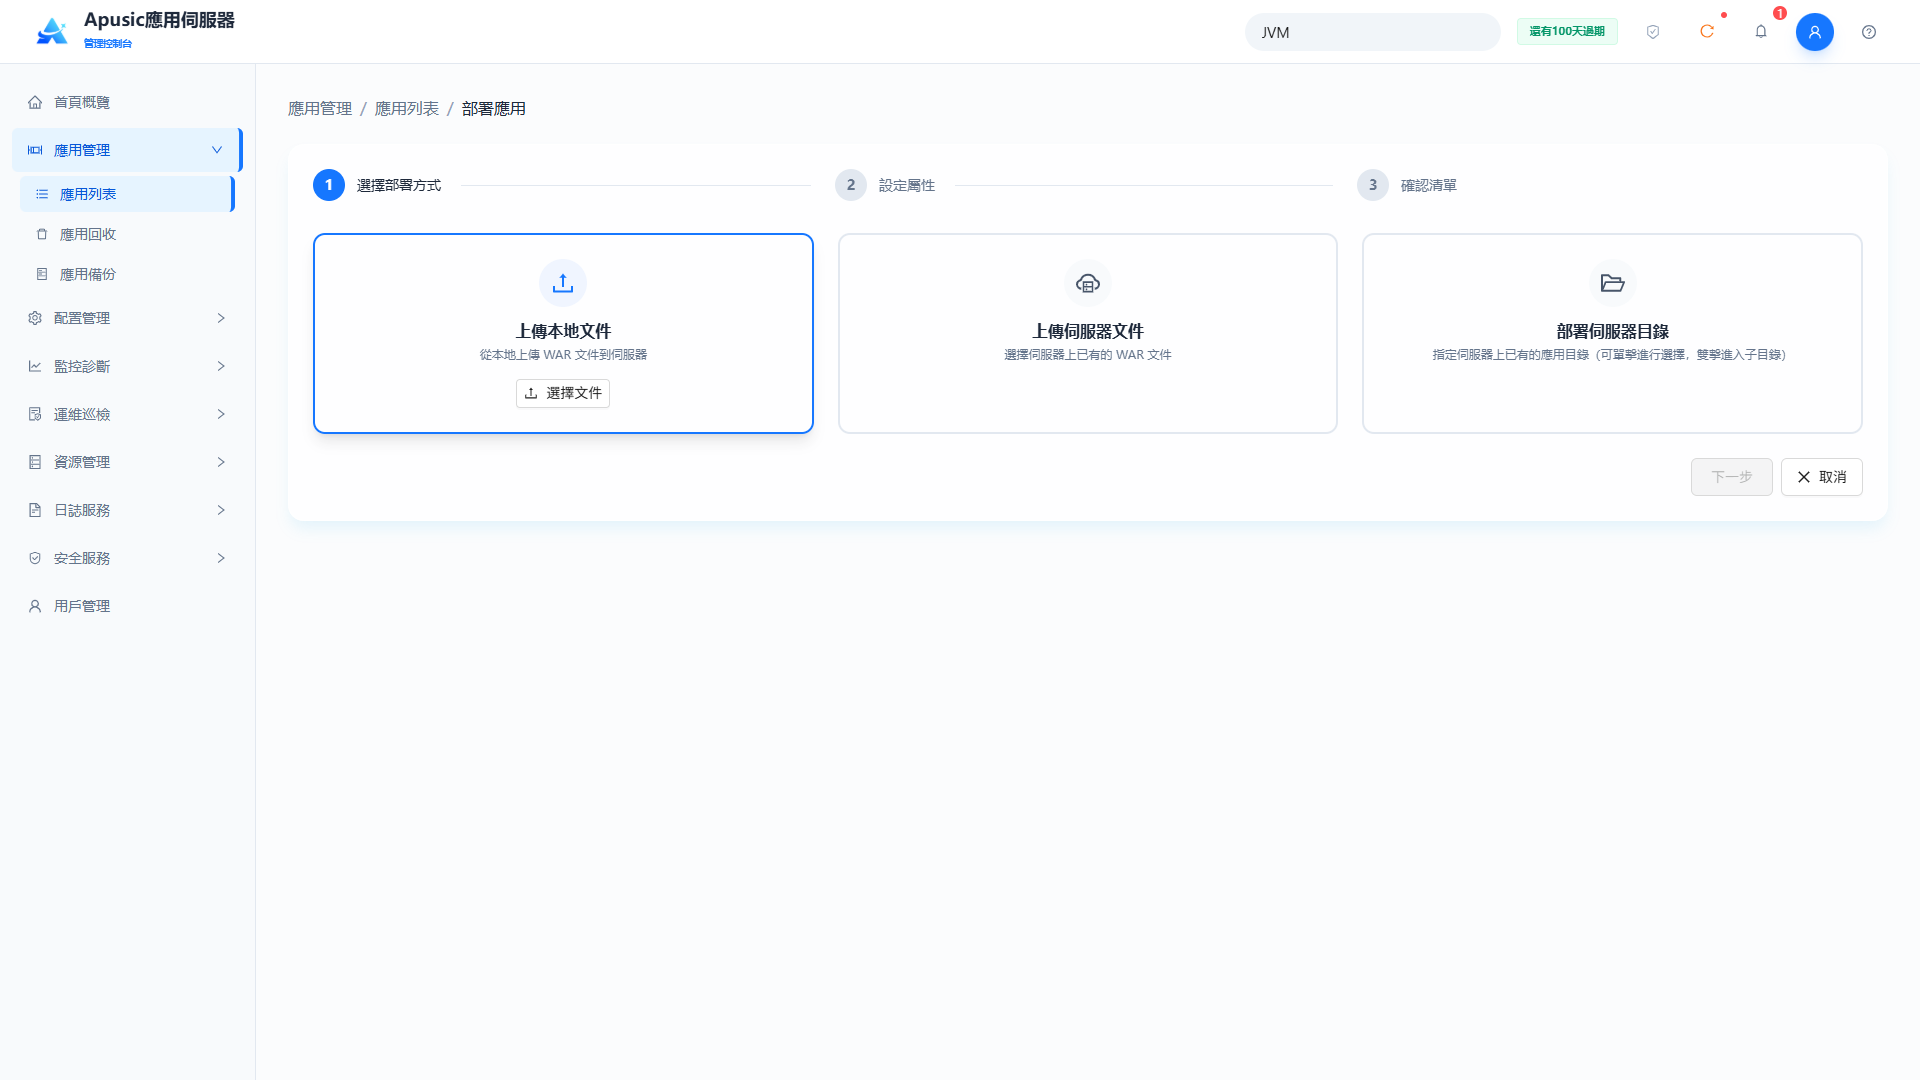This screenshot has height=1080, width=1920.
Task: Click the open folder icon in 部署伺服器目錄 card
Action: pyautogui.click(x=1612, y=283)
